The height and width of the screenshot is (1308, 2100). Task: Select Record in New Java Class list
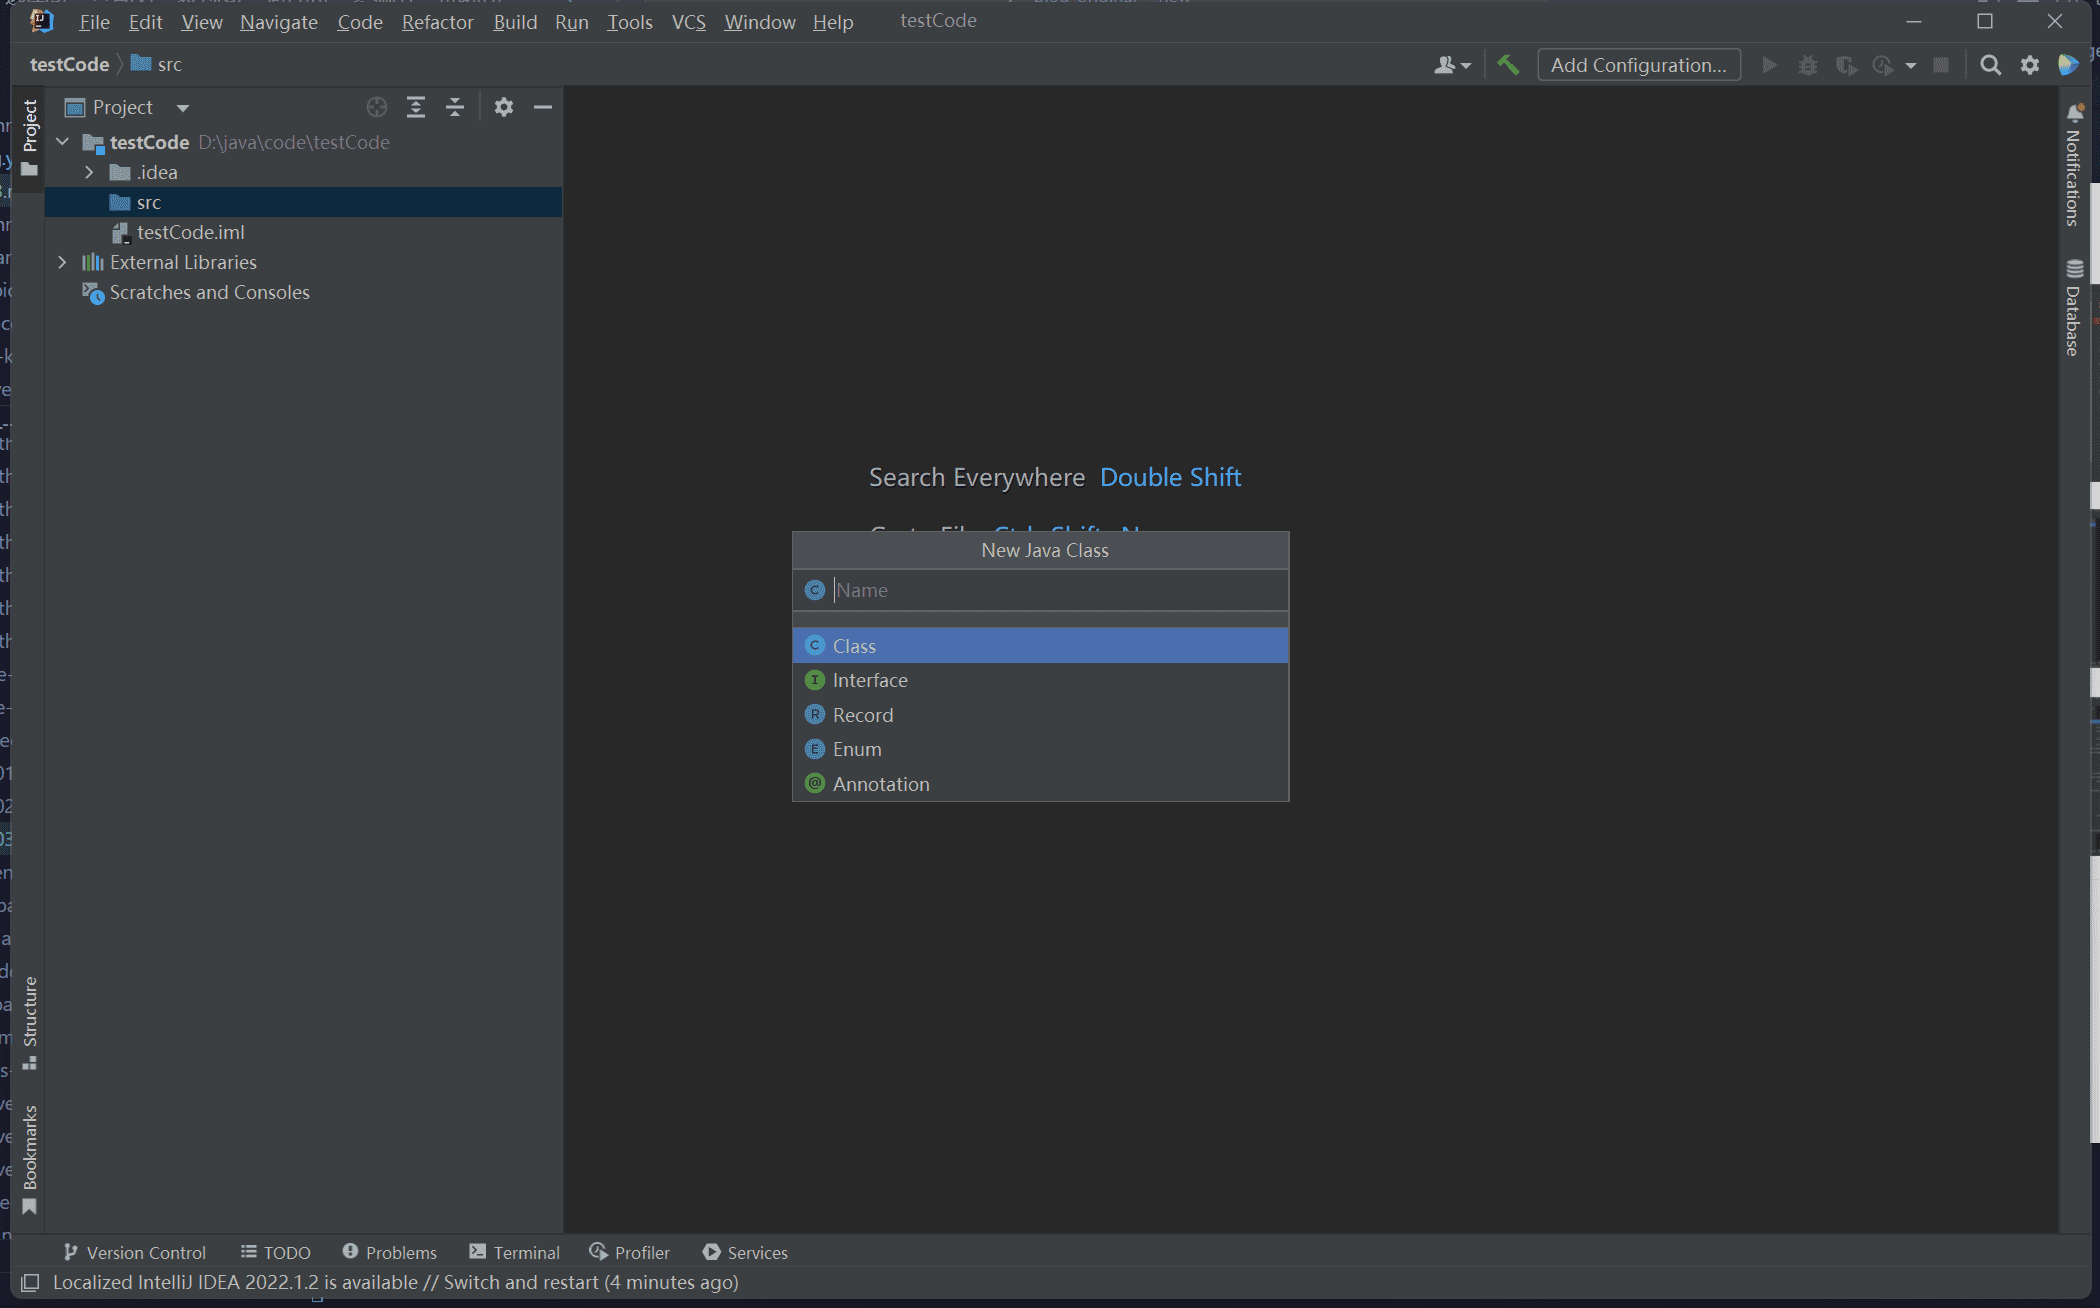[1040, 715]
